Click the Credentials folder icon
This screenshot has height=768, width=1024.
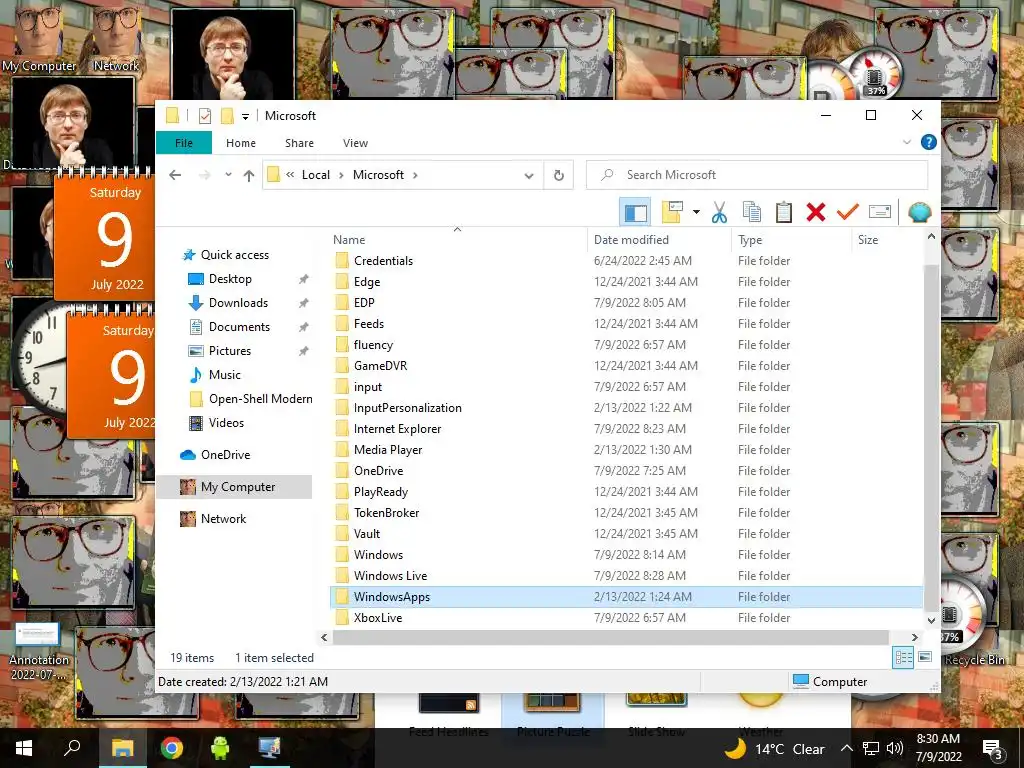click(342, 261)
